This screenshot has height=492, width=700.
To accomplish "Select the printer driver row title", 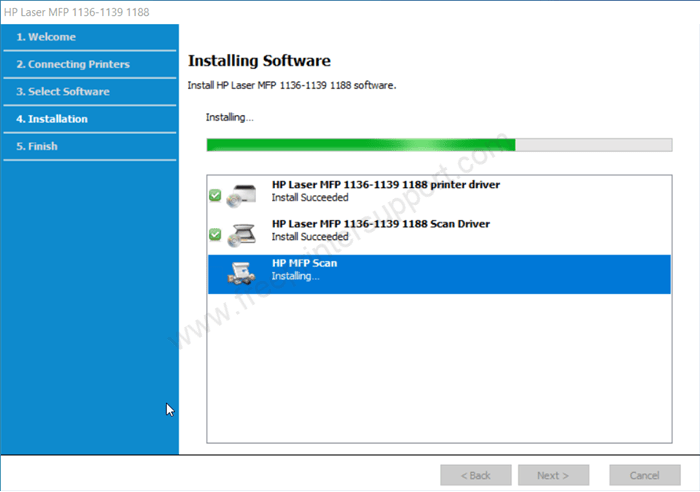I will 386,184.
